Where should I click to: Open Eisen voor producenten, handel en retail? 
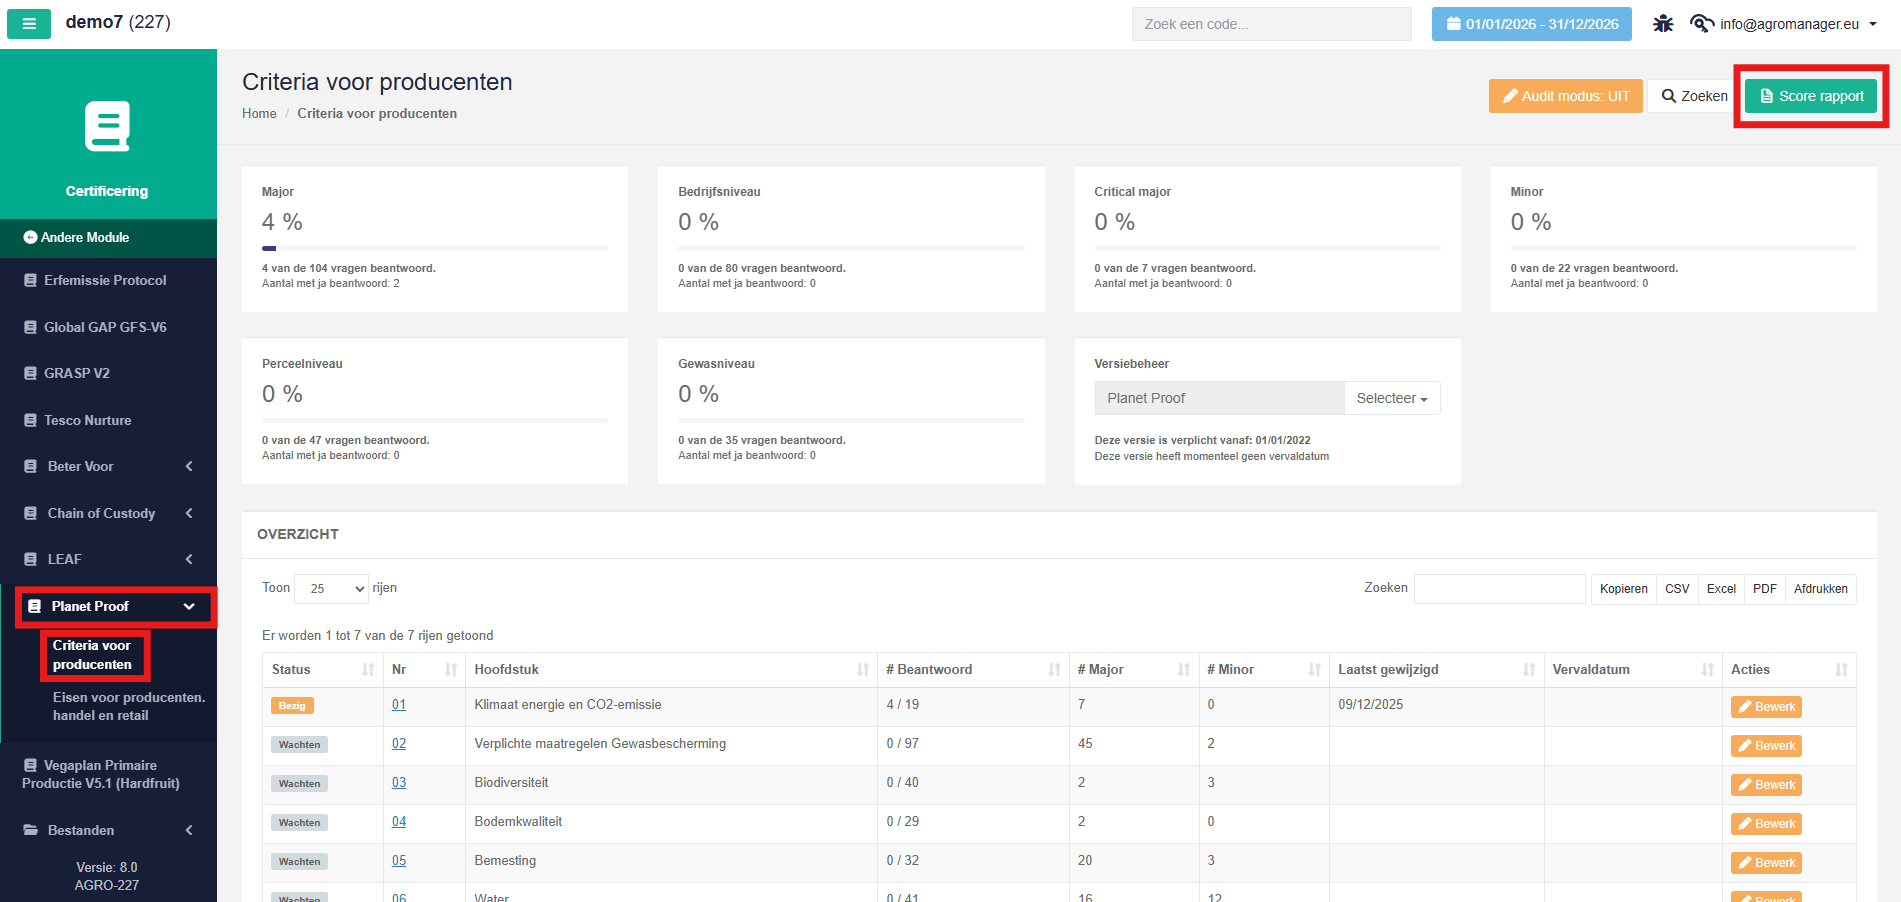click(x=129, y=706)
